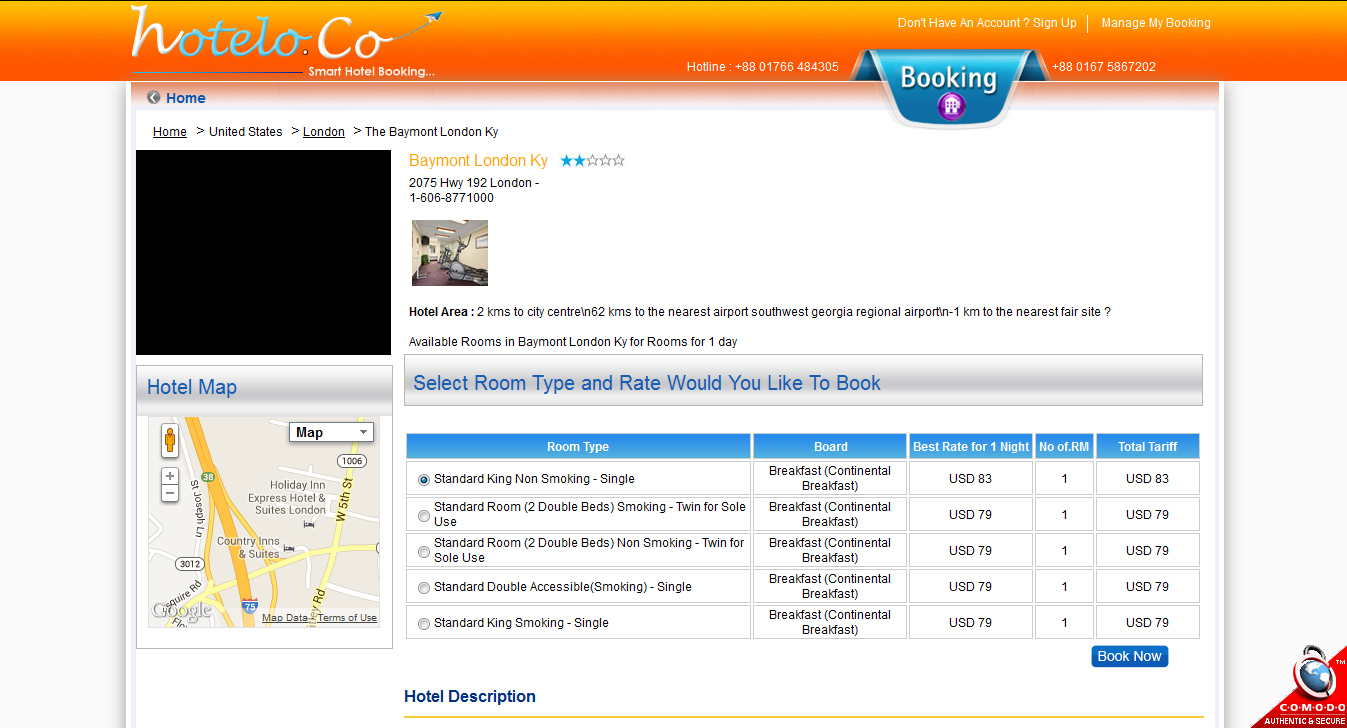Click the Hotel Map panel heading
Screen dimensions: 1347x728
192,387
